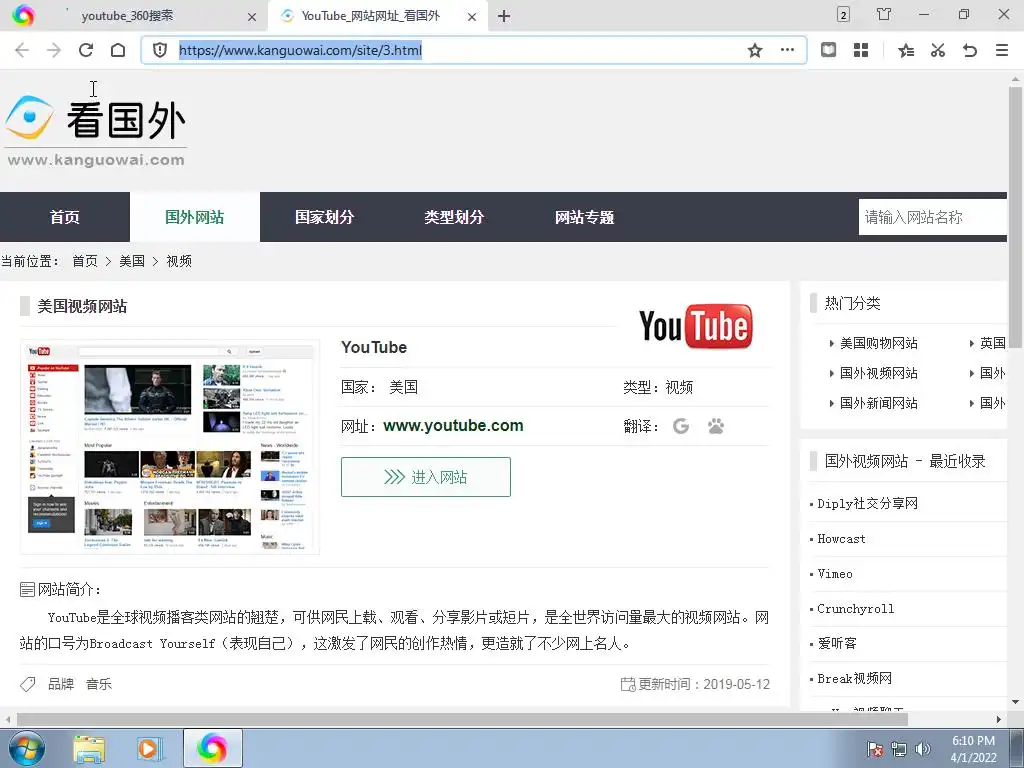Open Vimeo sidebar link
The height and width of the screenshot is (768, 1024).
[x=835, y=574]
